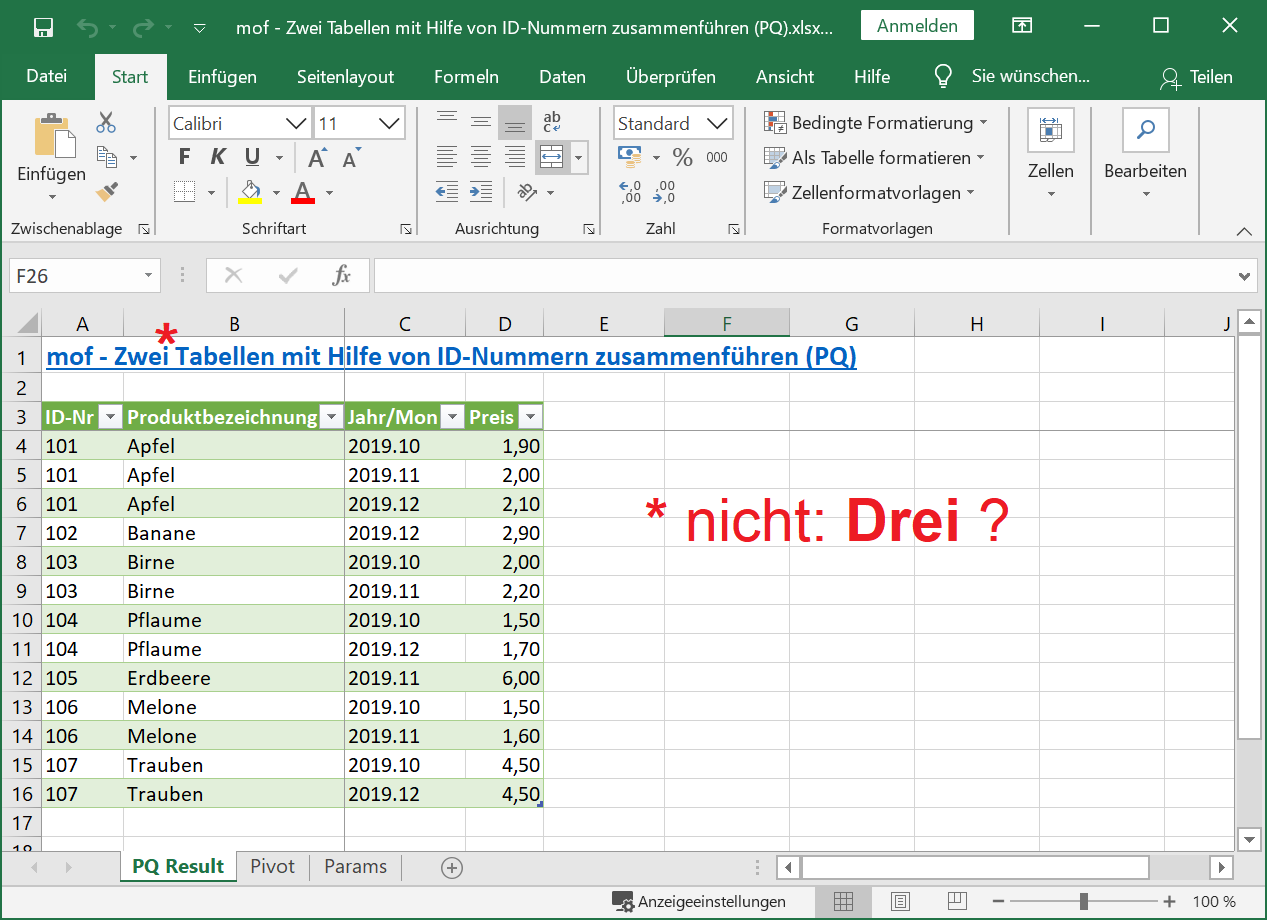This screenshot has height=920, width=1267.
Task: Align cell content right
Action: click(515, 157)
